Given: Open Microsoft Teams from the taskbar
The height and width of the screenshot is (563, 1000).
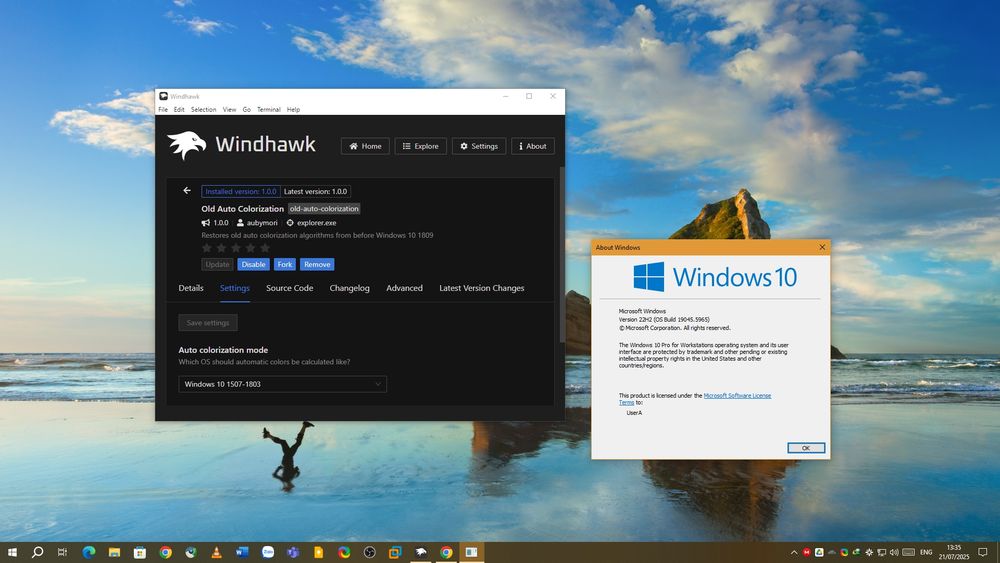Looking at the screenshot, I should pos(293,552).
